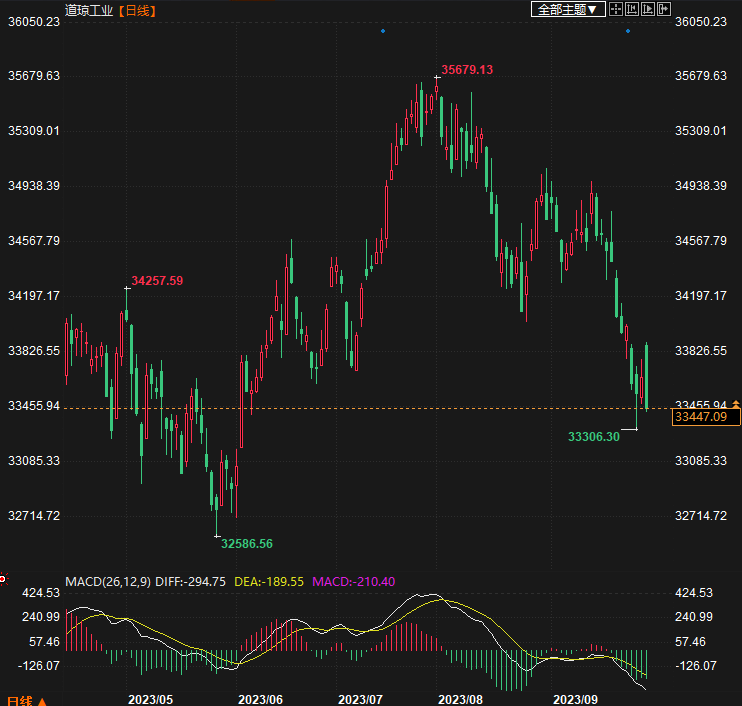Click the second chart tool icon after crosshair
Screen dimensions: 742x706
click(x=632, y=10)
